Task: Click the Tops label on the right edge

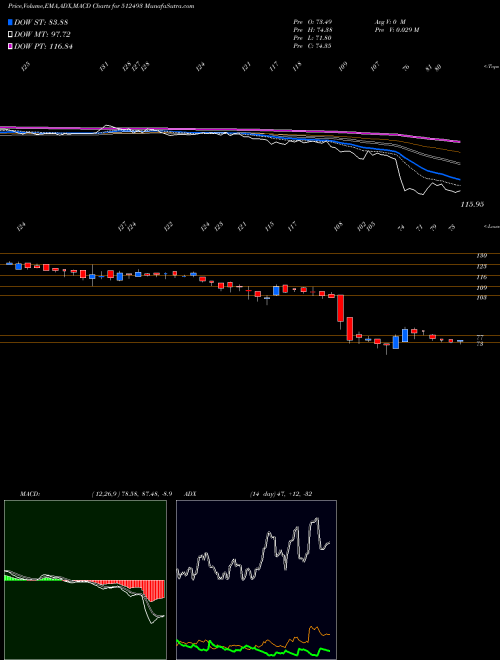Action: click(491, 67)
